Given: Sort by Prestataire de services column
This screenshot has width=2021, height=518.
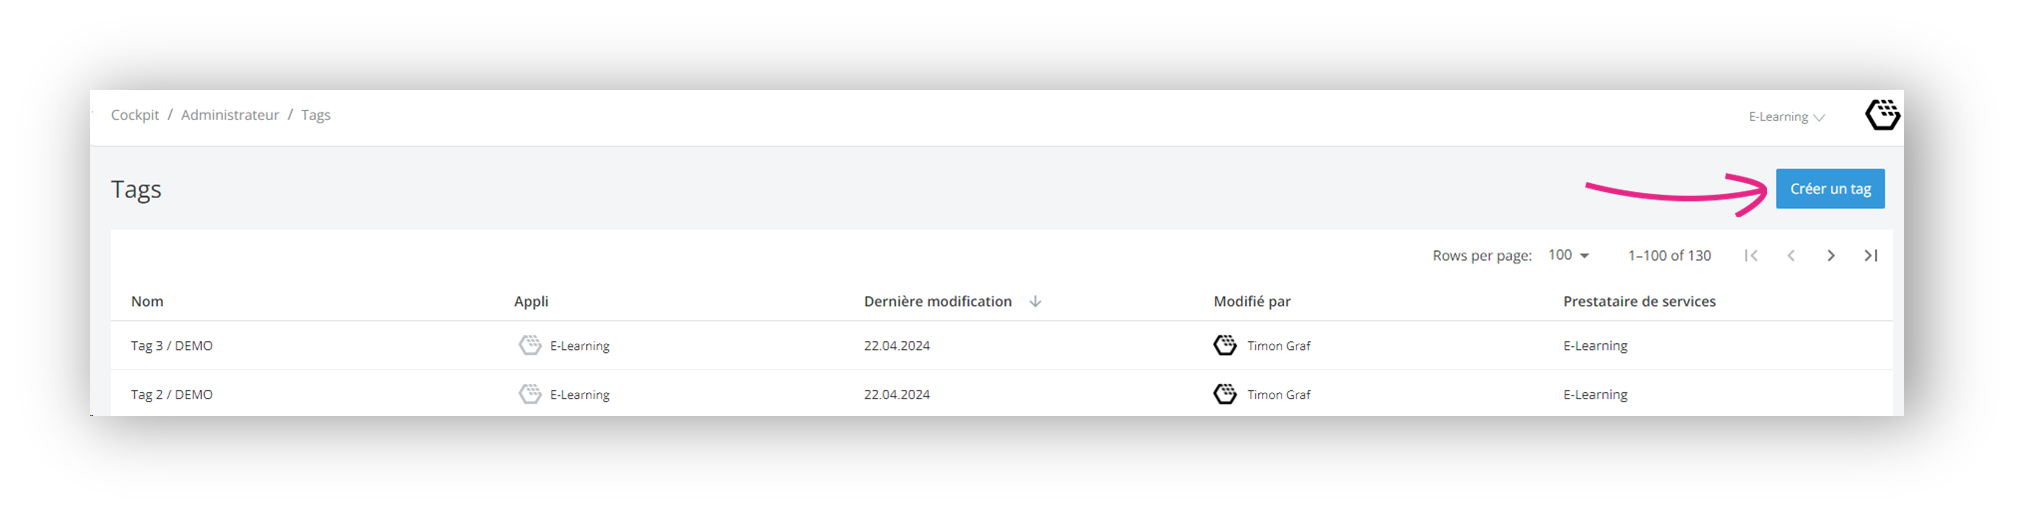Looking at the screenshot, I should (1639, 301).
